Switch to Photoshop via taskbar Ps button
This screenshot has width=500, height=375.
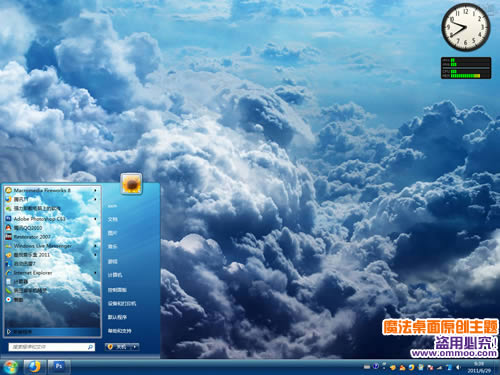tap(59, 367)
